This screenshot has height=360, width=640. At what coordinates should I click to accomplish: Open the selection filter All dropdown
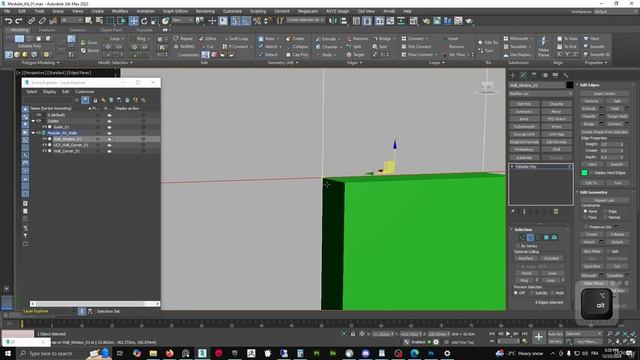[x=71, y=20]
